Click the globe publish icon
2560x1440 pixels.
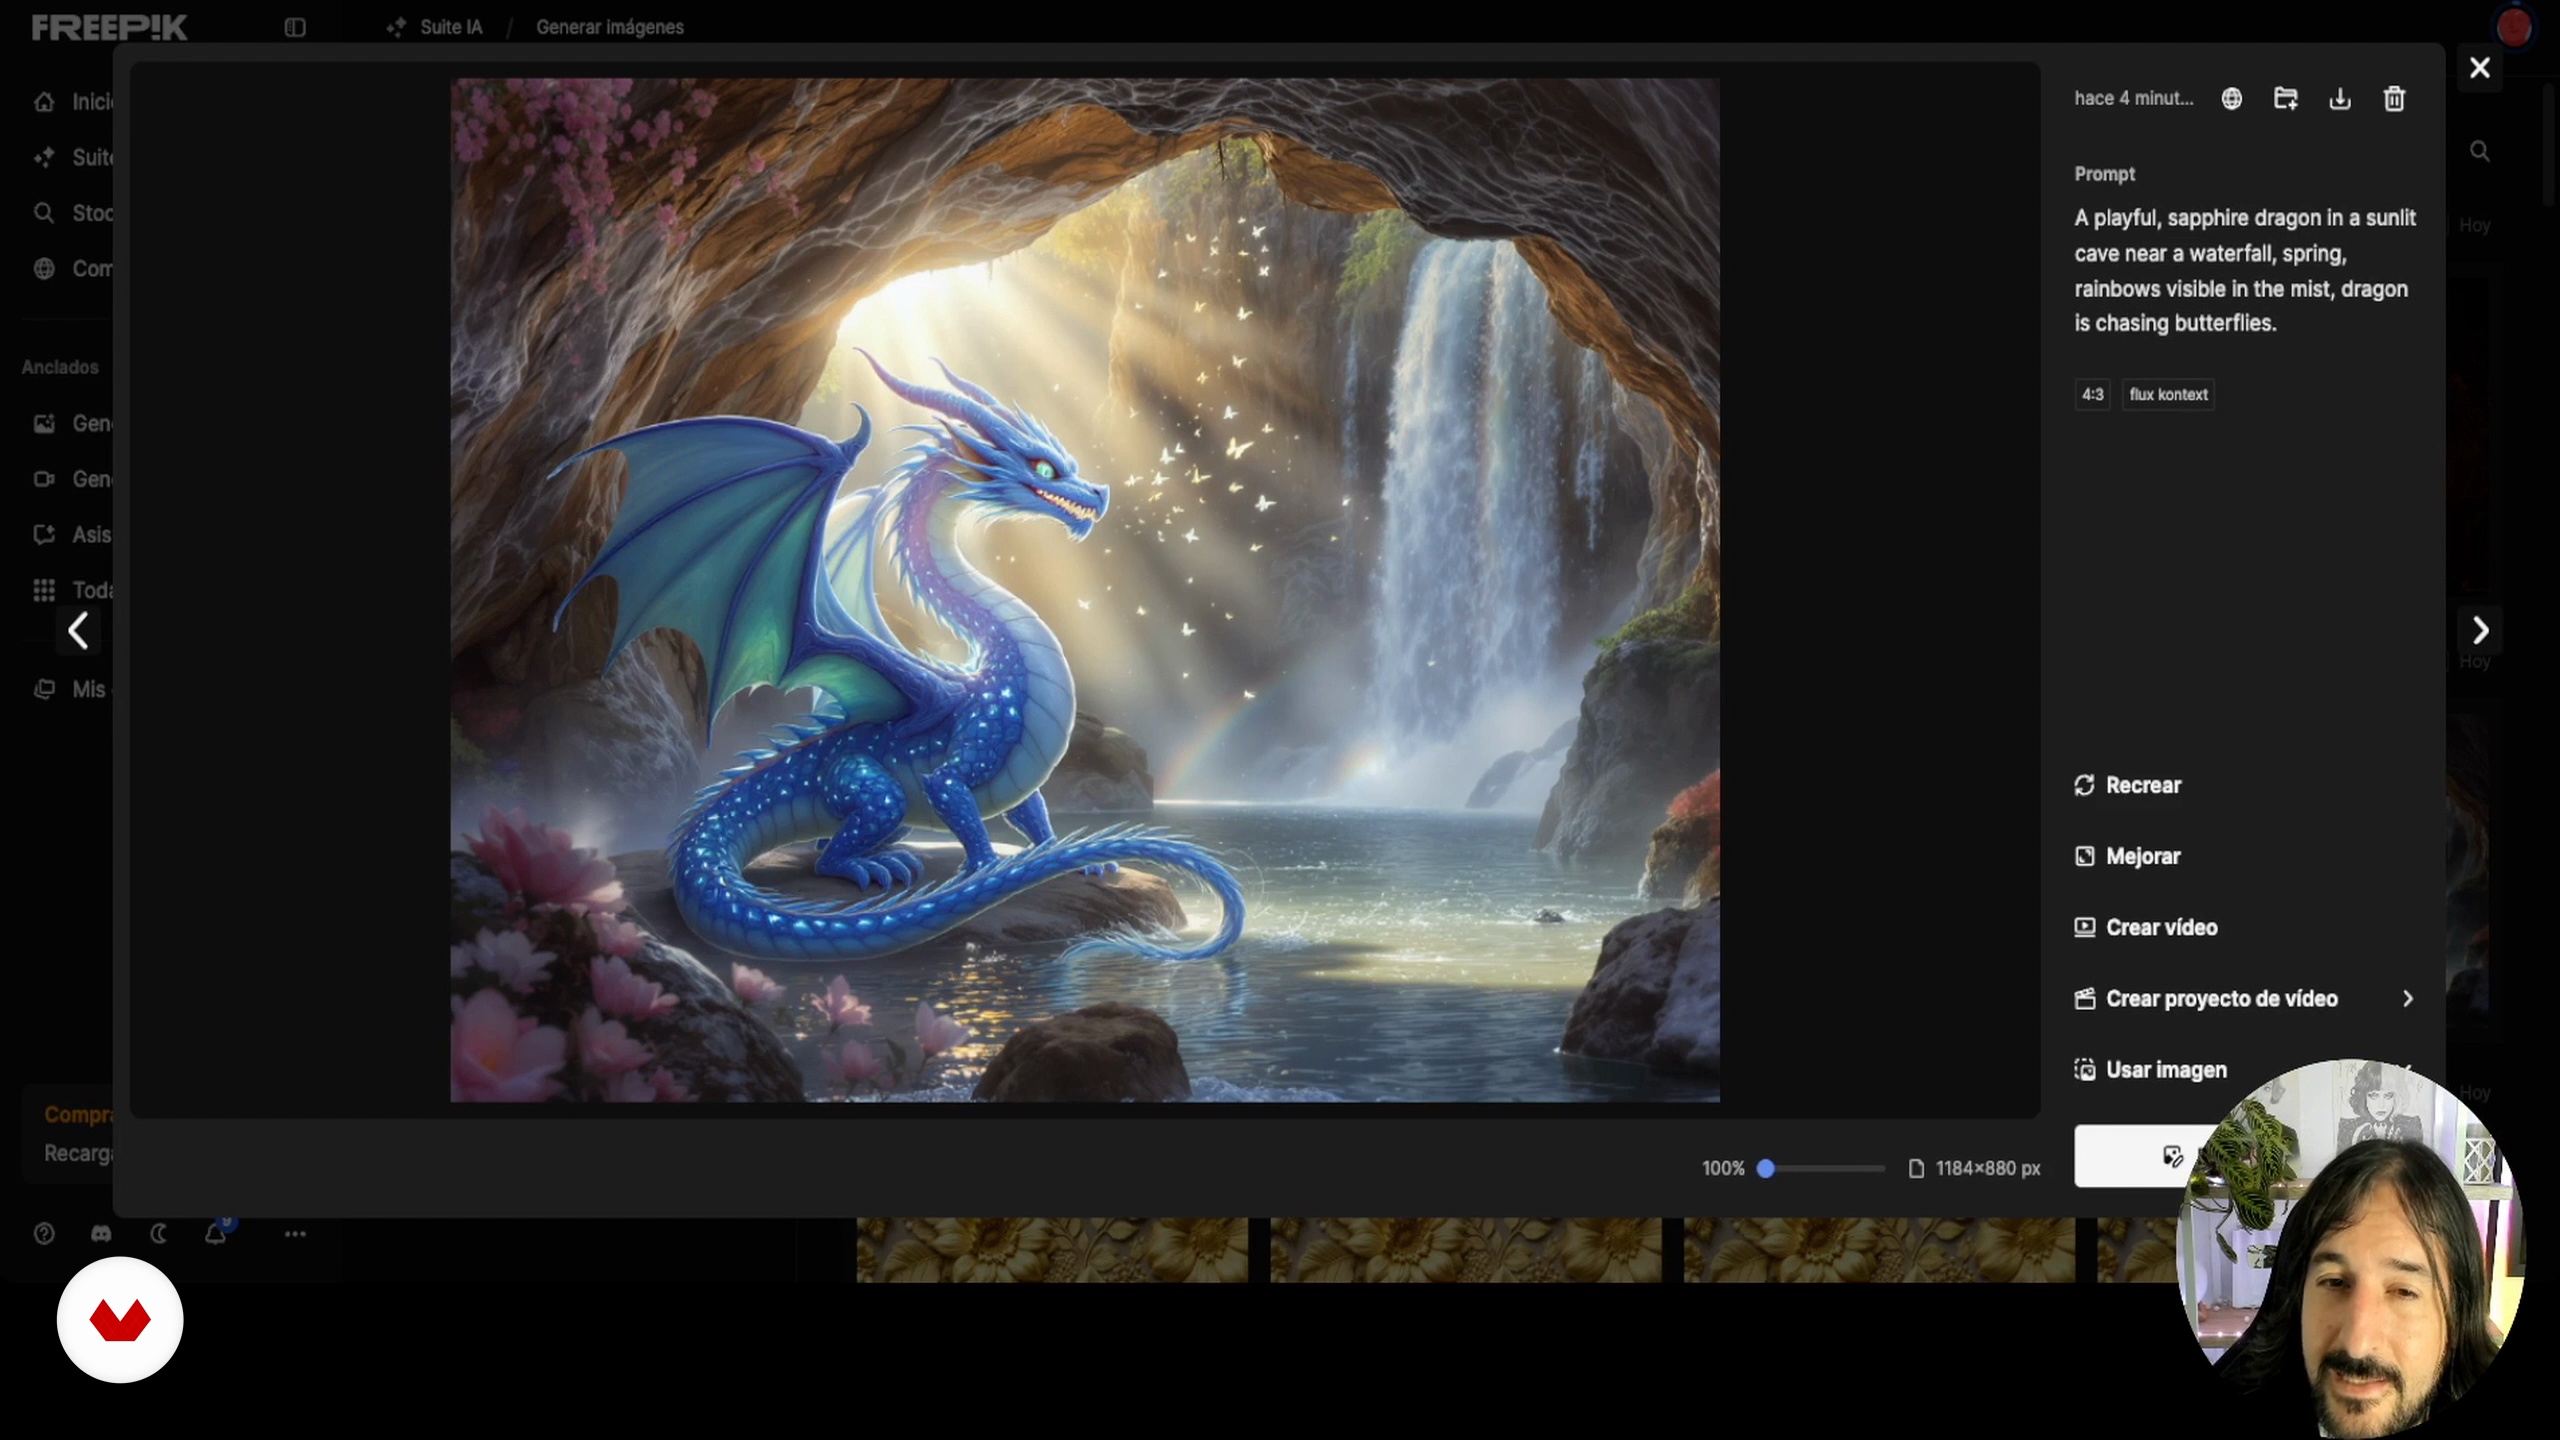(2231, 98)
